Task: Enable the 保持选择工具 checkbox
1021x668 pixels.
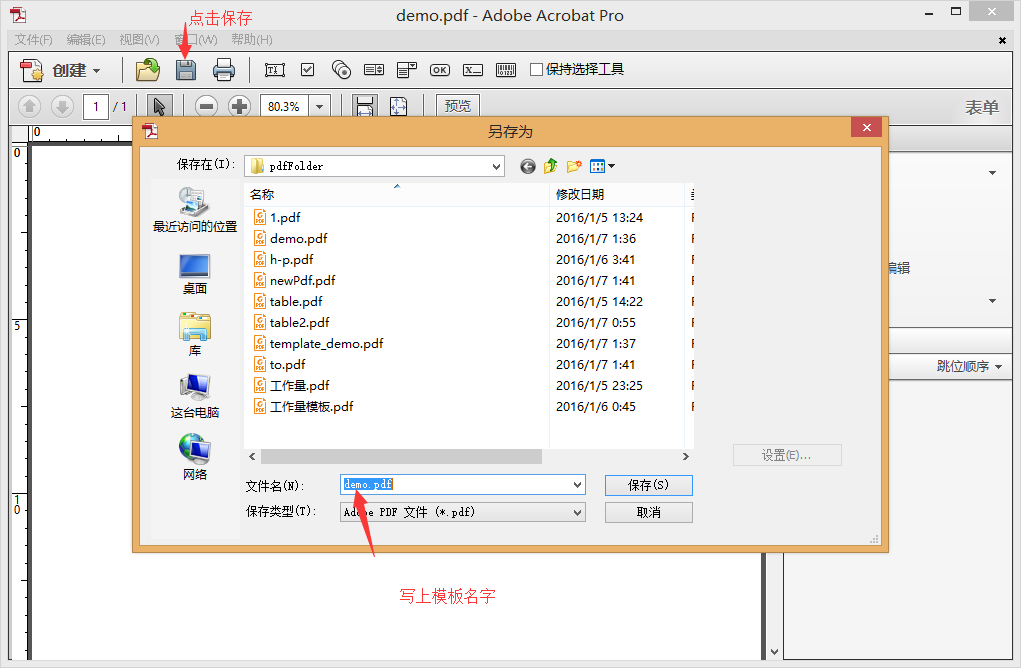Action: point(536,70)
